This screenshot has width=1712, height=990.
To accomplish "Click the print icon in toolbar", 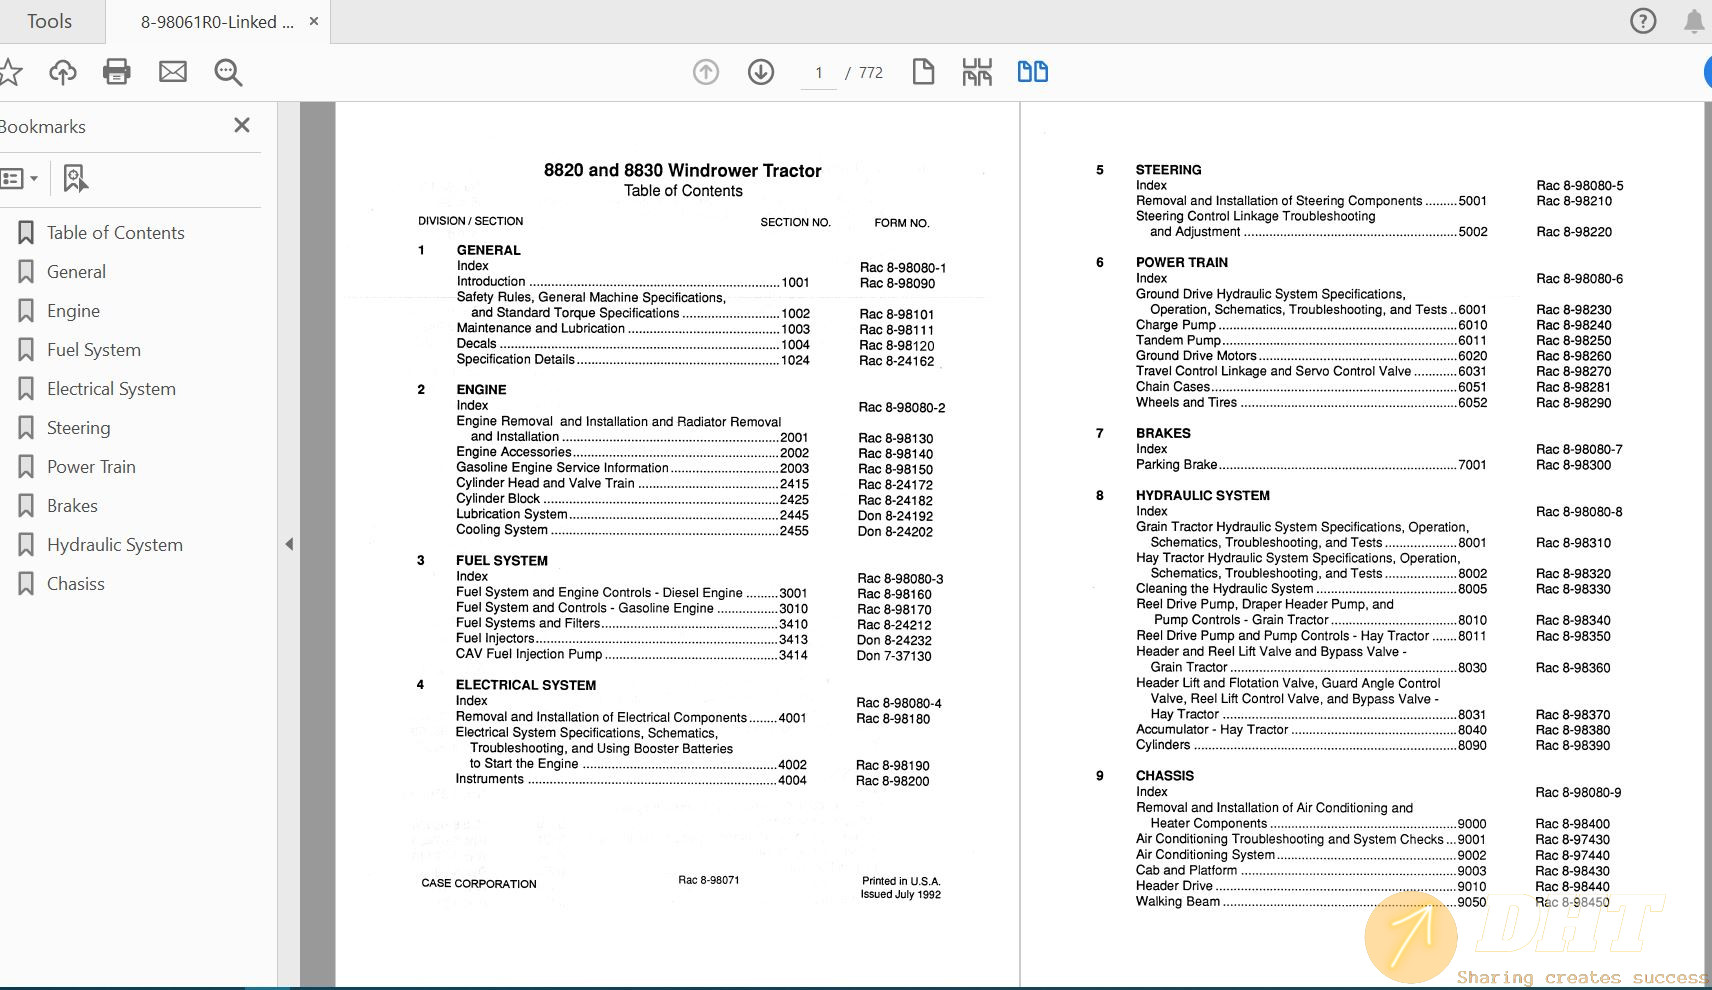I will (x=117, y=72).
